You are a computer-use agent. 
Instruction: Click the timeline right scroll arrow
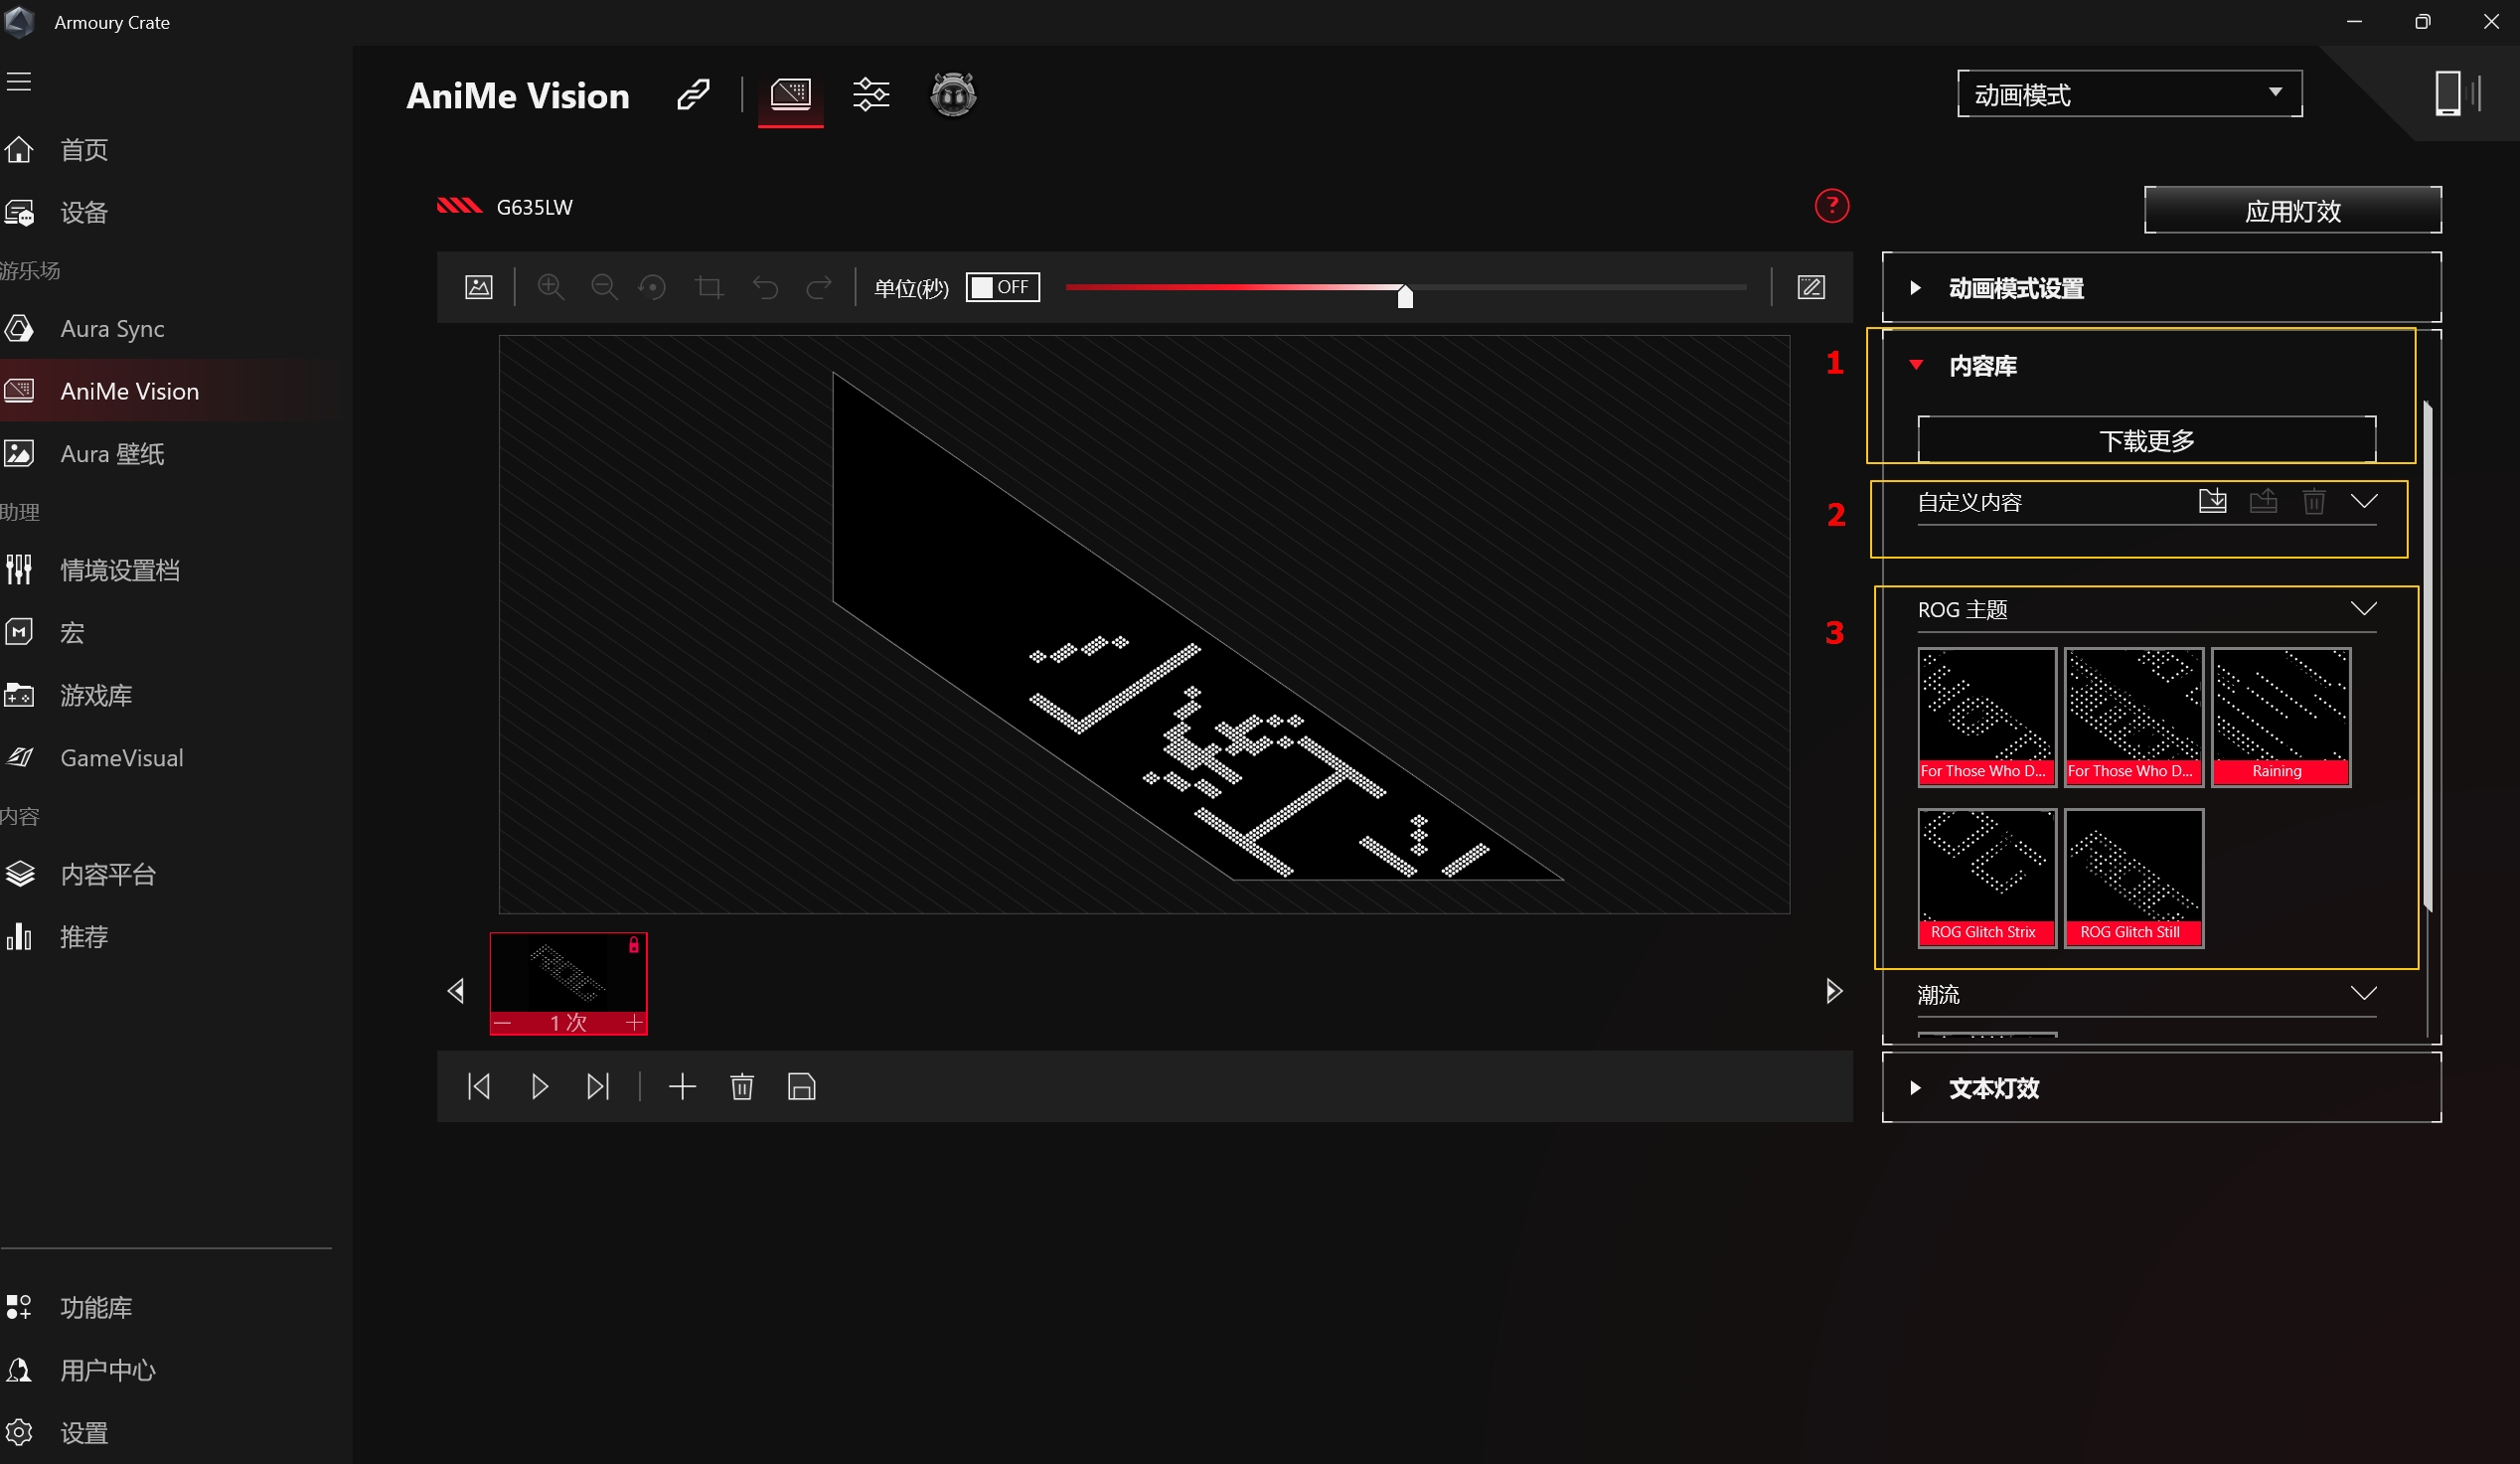1833,991
